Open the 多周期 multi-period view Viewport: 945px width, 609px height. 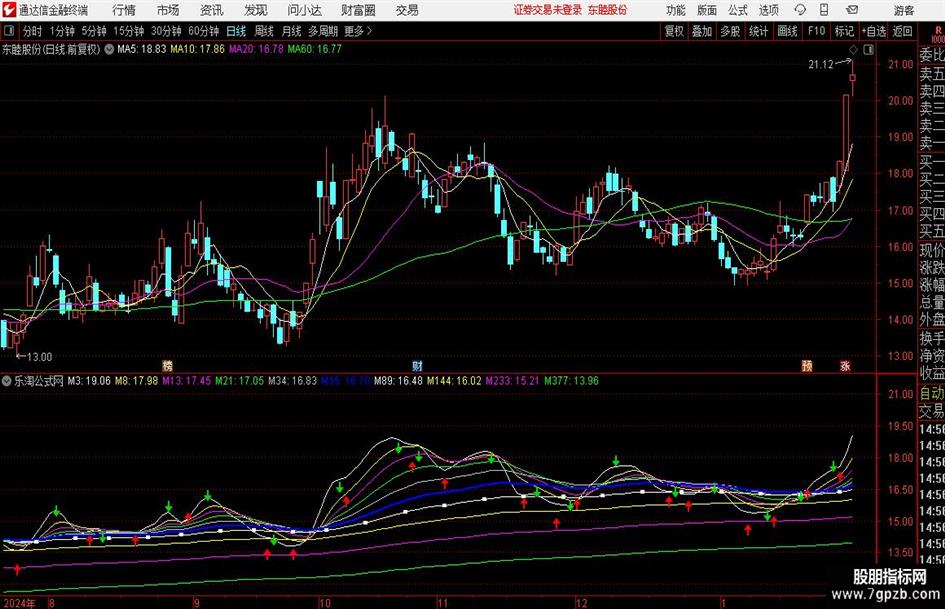pyautogui.click(x=323, y=31)
